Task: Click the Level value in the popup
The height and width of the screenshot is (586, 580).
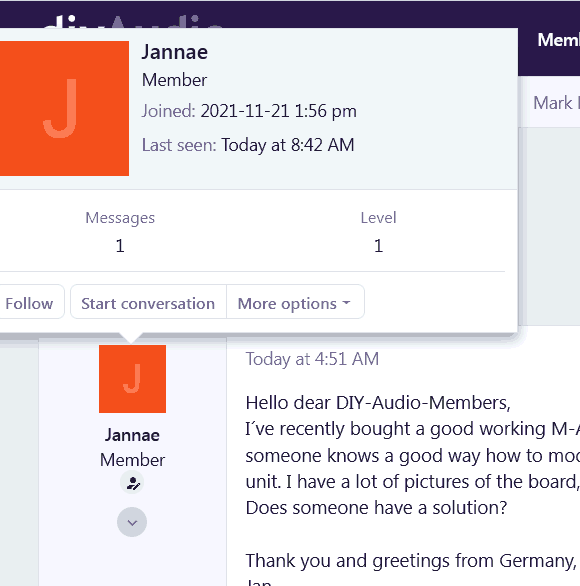Action: point(378,246)
